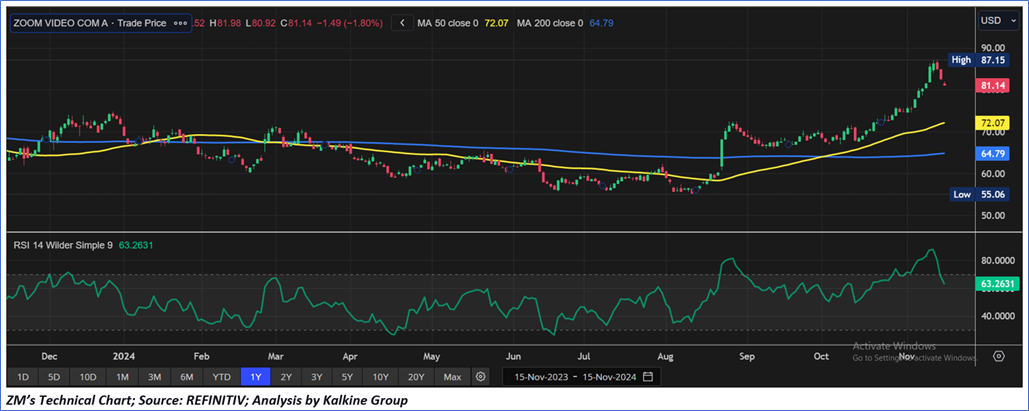Click the calendar icon beside the date range

click(x=648, y=377)
